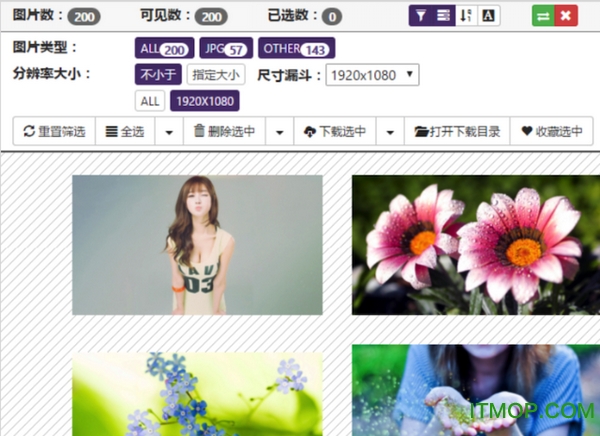Expand dropdown arrow next to 全选
Image resolution: width=600 pixels, height=436 pixels.
[x=169, y=131]
